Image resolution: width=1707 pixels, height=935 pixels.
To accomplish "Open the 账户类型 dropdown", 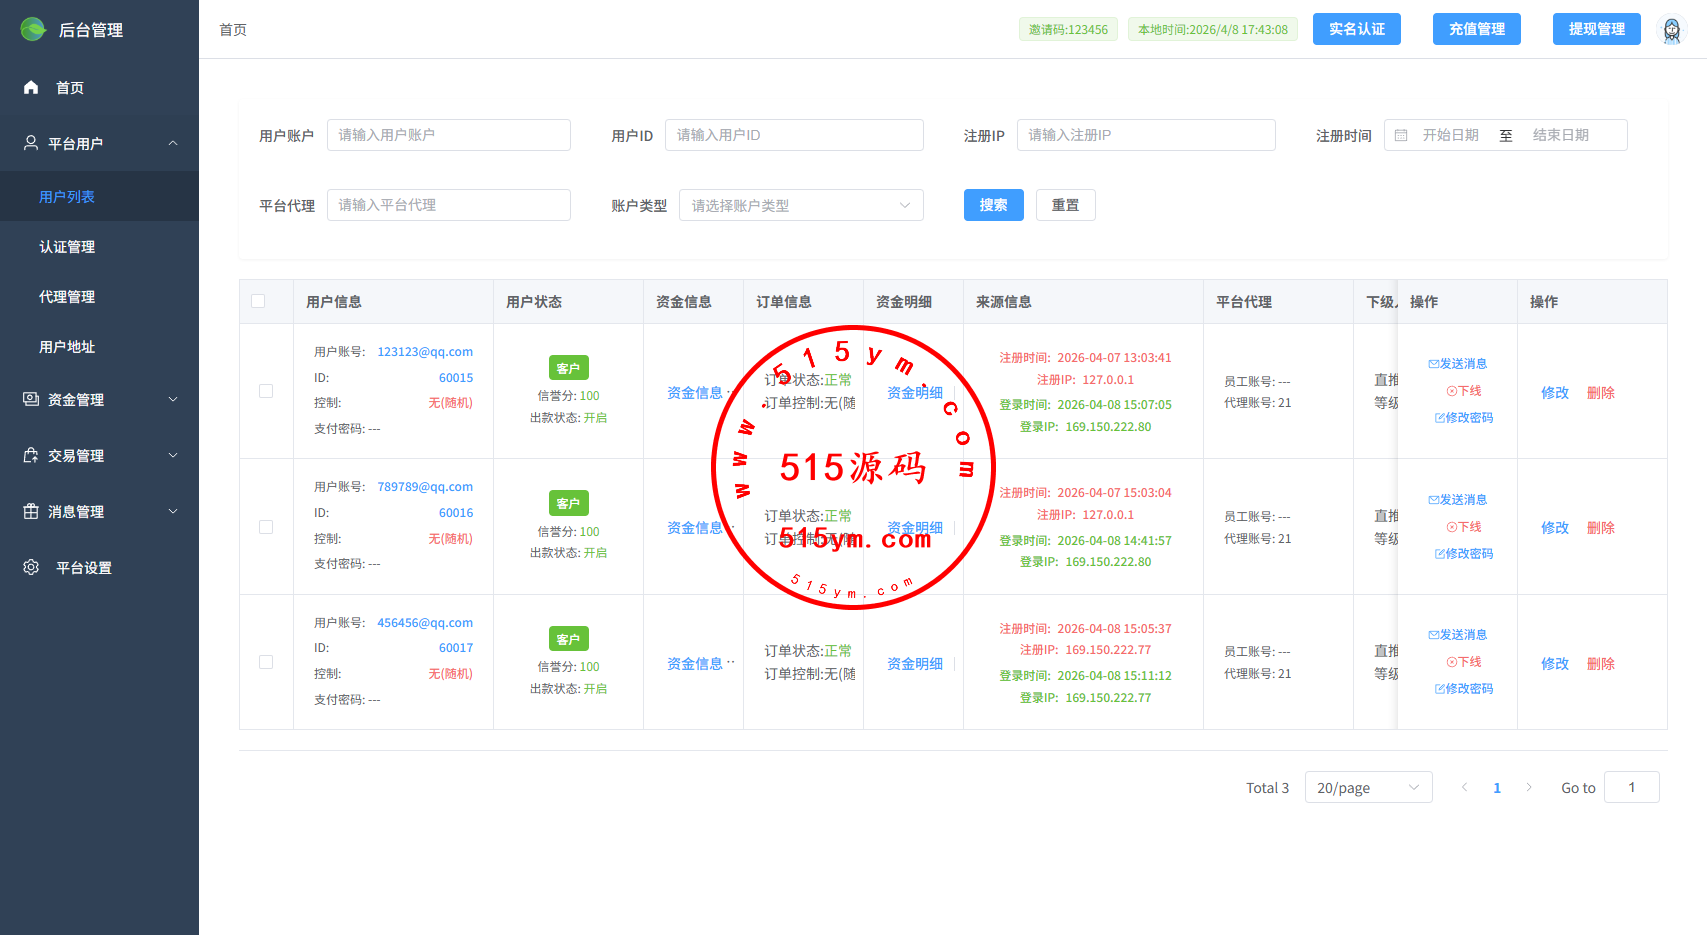I will tap(801, 205).
